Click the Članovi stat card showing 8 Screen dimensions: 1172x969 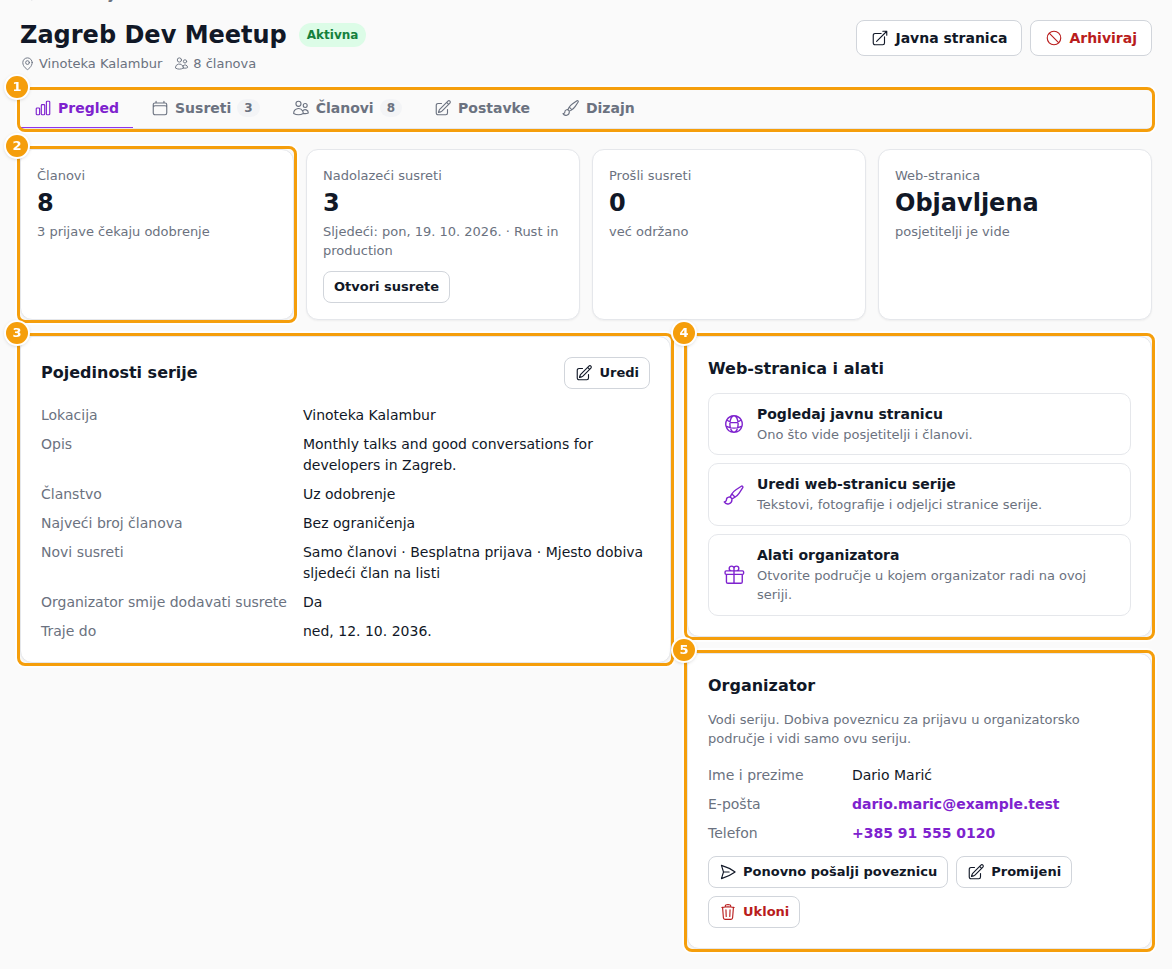pyautogui.click(x=157, y=235)
